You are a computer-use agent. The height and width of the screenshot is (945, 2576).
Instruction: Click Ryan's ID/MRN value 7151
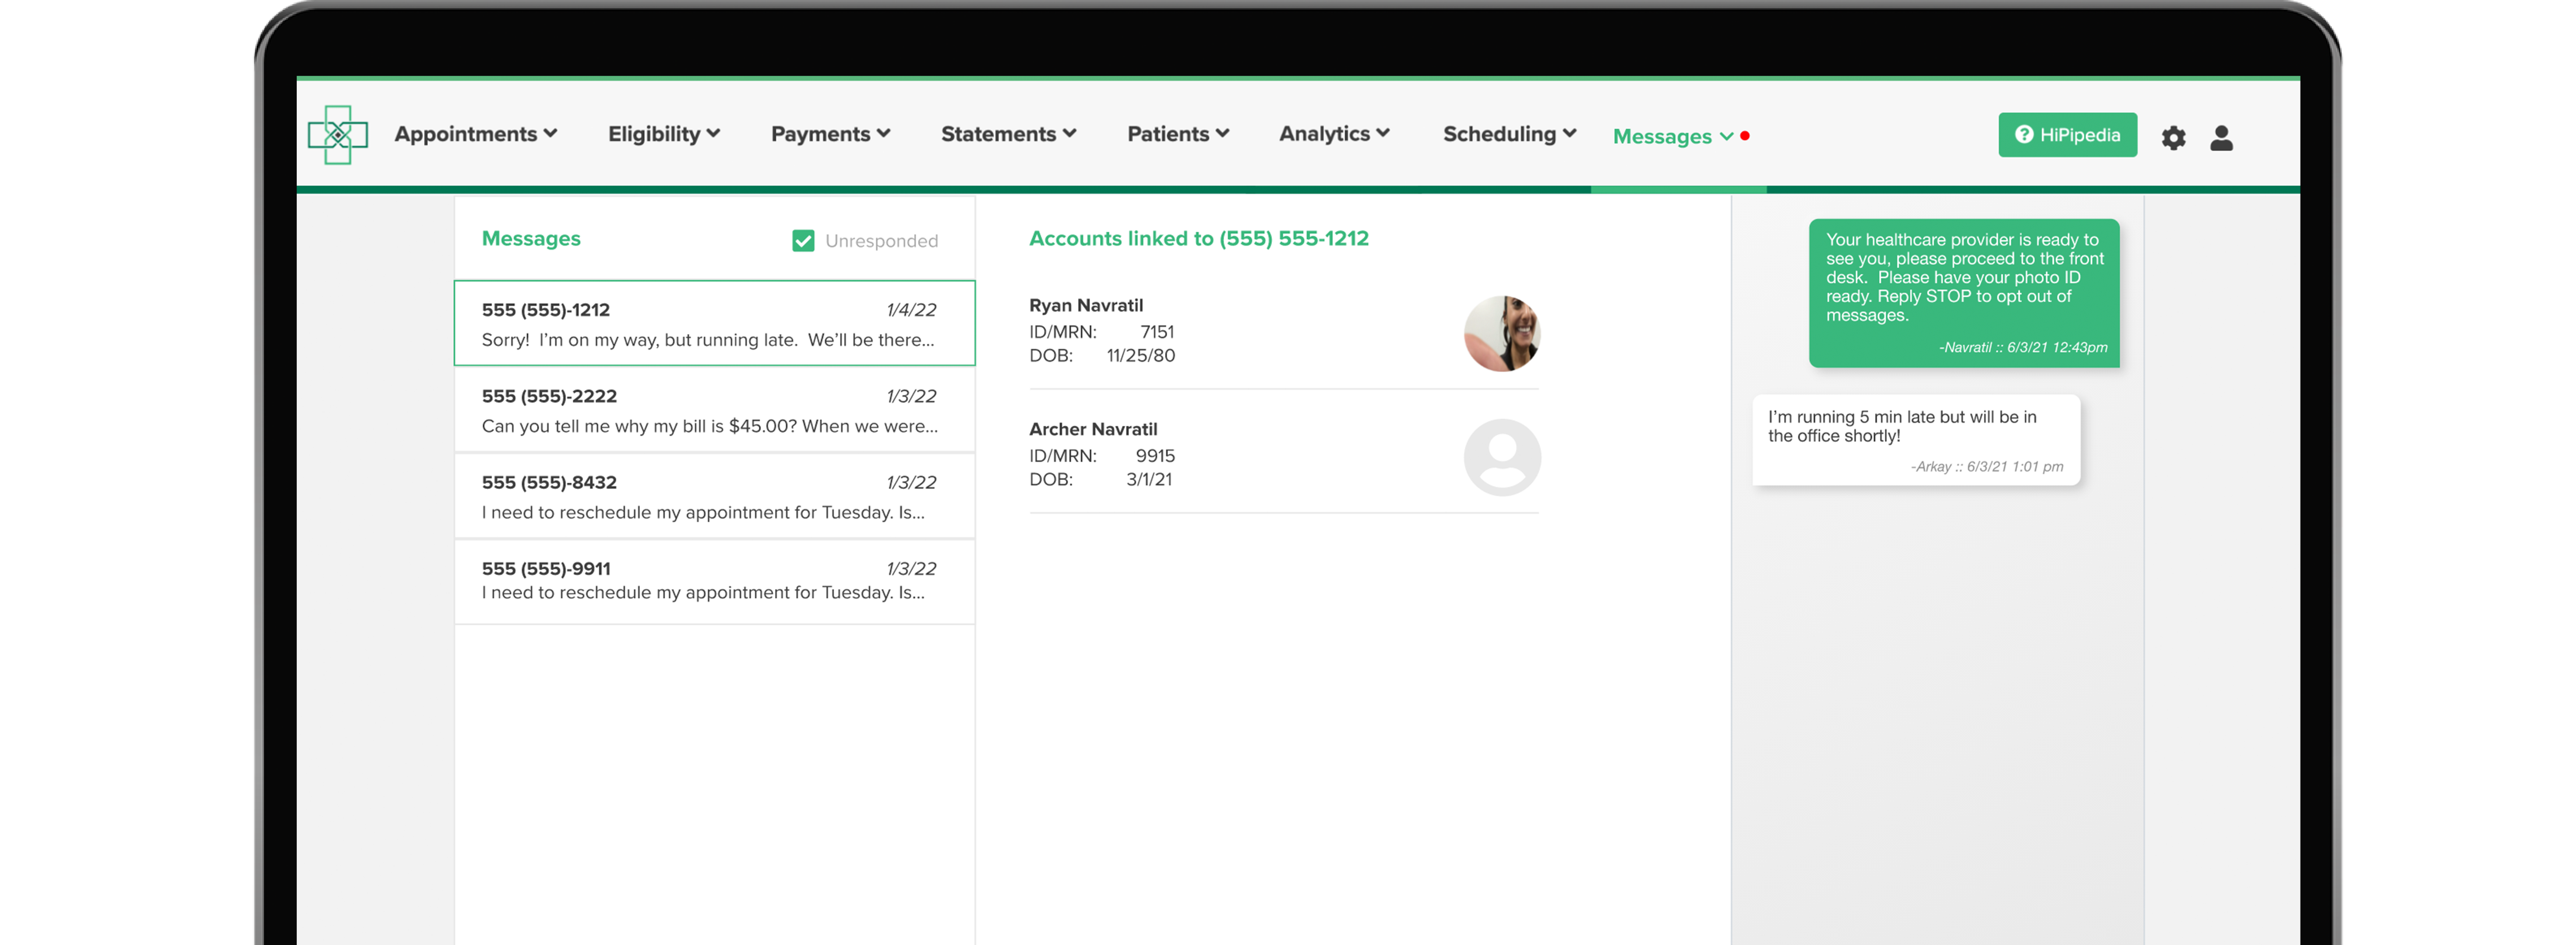tap(1157, 332)
